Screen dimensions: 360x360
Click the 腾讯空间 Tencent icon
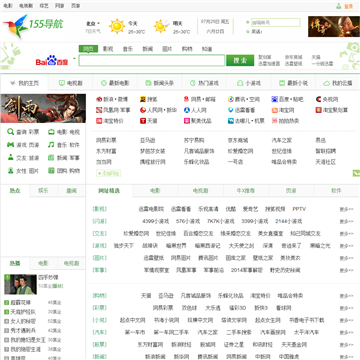[x=231, y=99]
